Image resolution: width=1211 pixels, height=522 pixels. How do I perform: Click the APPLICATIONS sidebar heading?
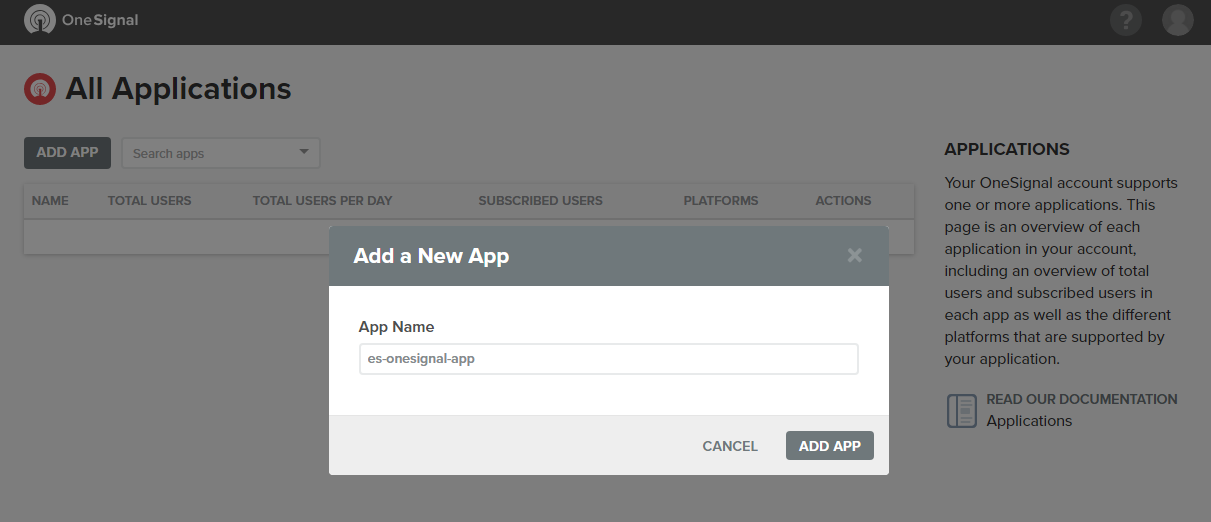[1007, 149]
